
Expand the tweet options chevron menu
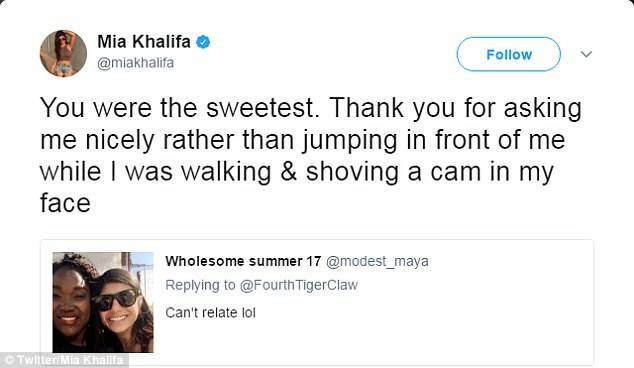[586, 54]
